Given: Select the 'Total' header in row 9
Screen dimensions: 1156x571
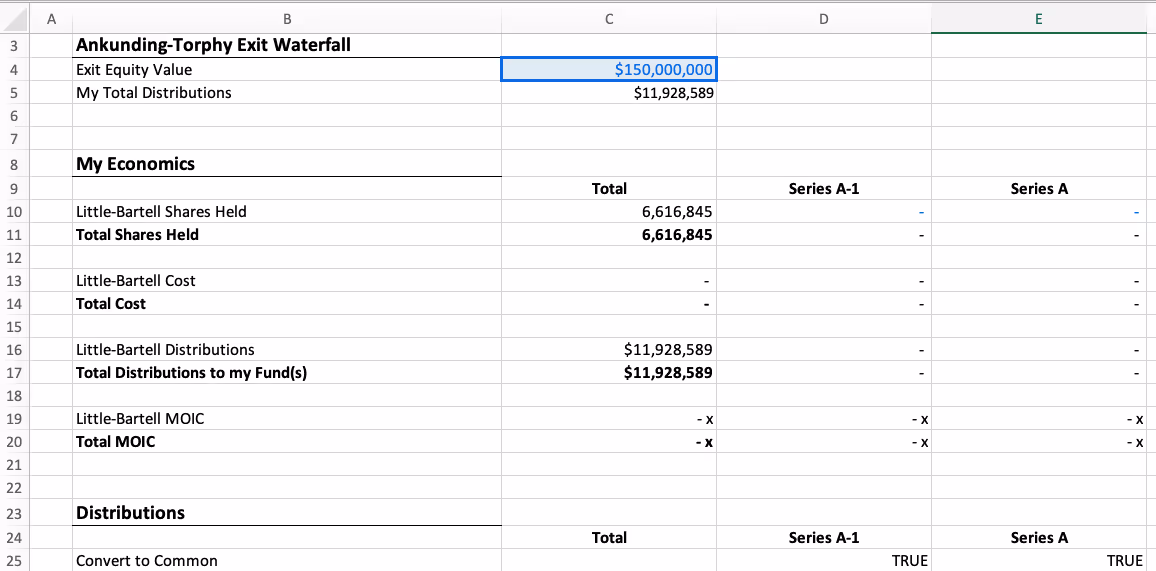Looking at the screenshot, I should coord(609,189).
